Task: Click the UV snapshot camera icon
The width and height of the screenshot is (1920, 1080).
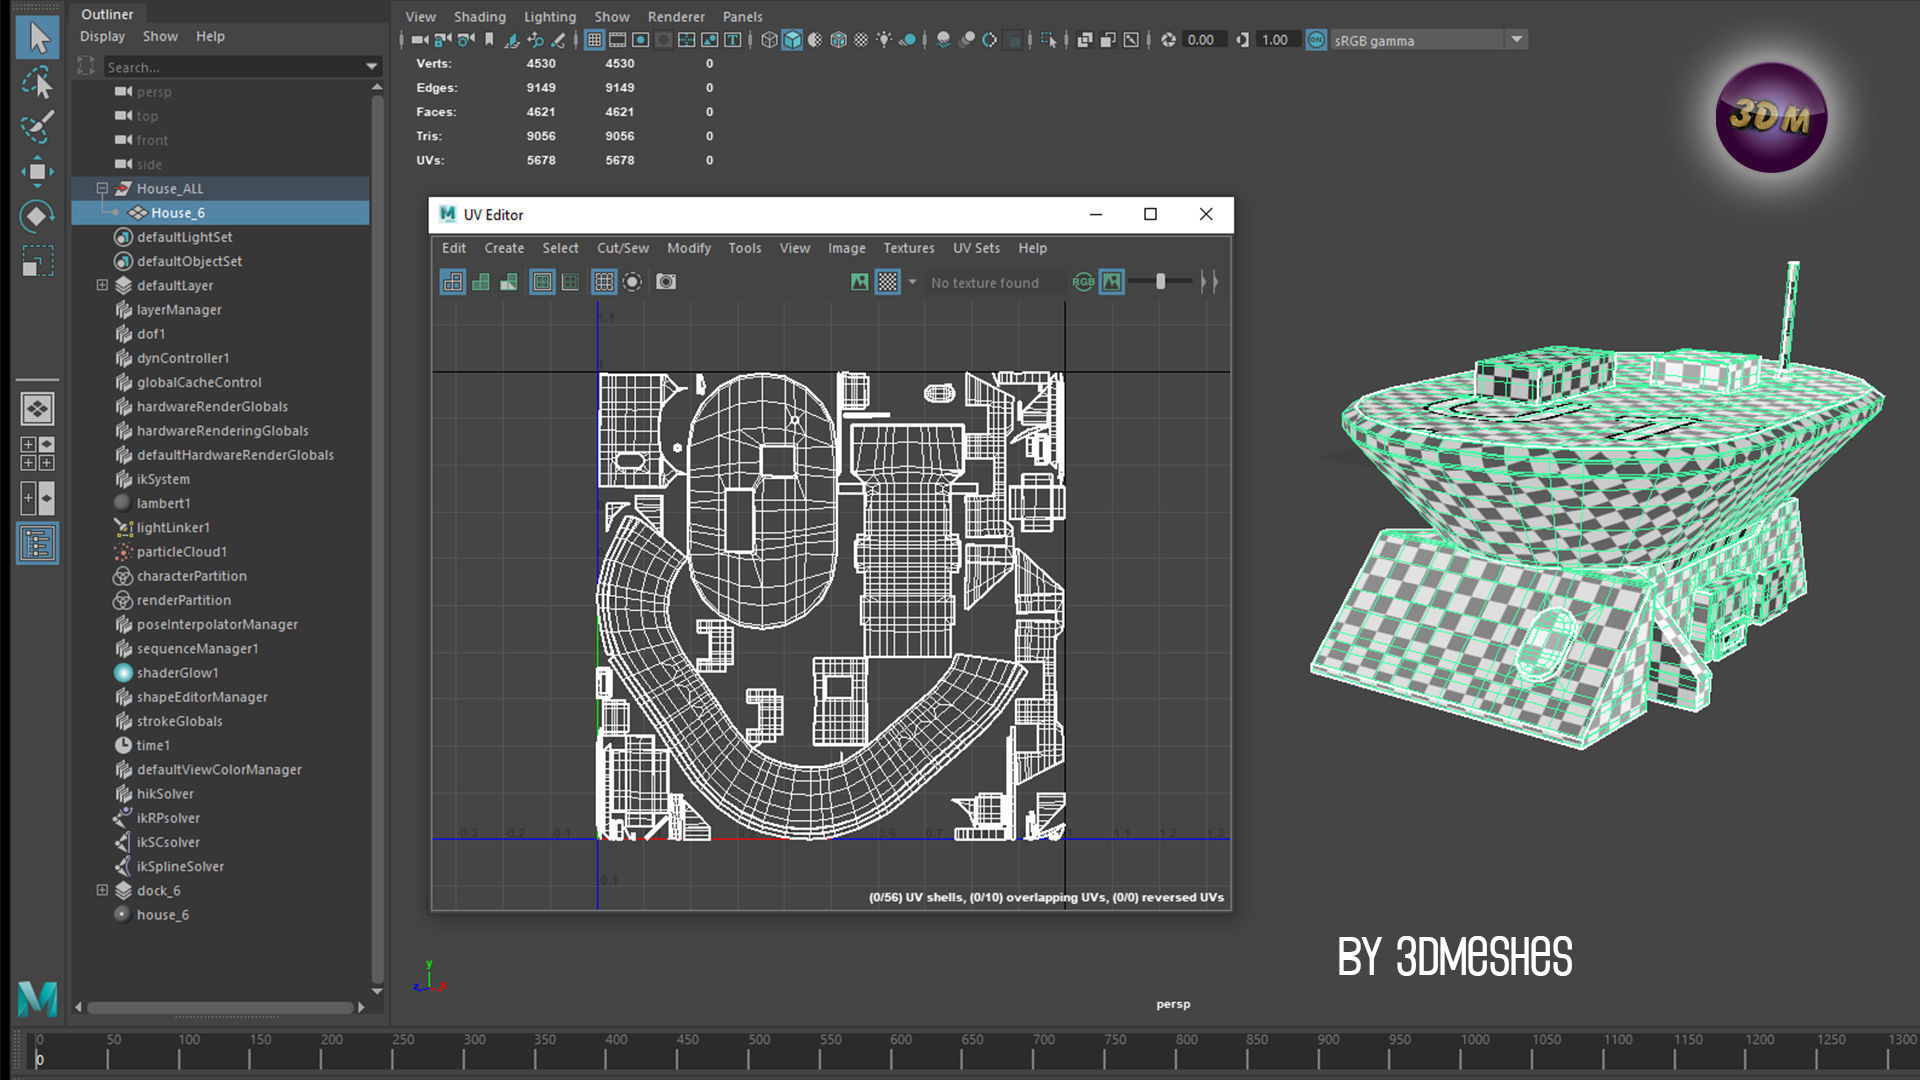Action: (666, 282)
